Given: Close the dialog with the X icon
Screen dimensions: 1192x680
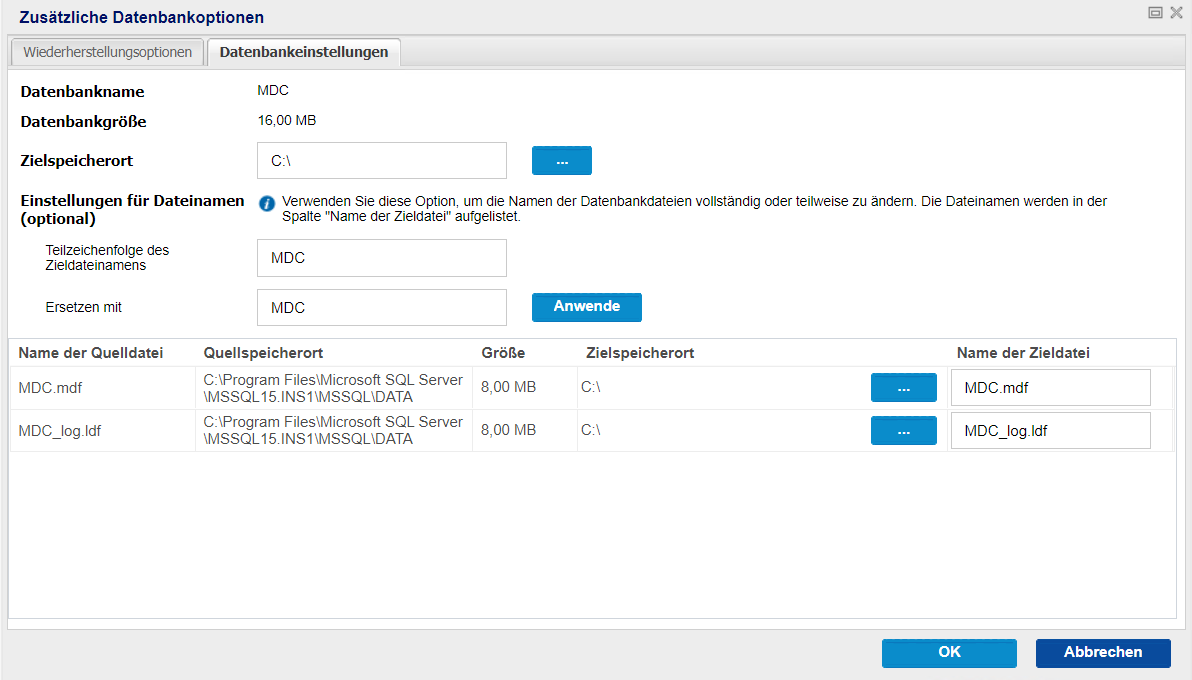Looking at the screenshot, I should click(1176, 13).
